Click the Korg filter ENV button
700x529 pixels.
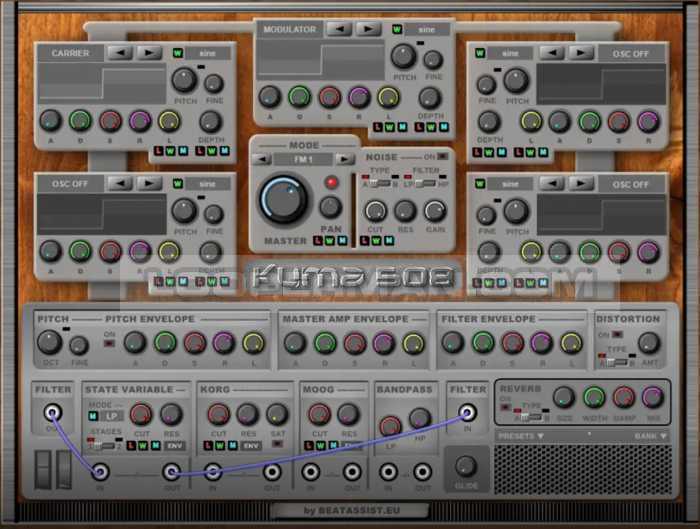click(x=252, y=445)
